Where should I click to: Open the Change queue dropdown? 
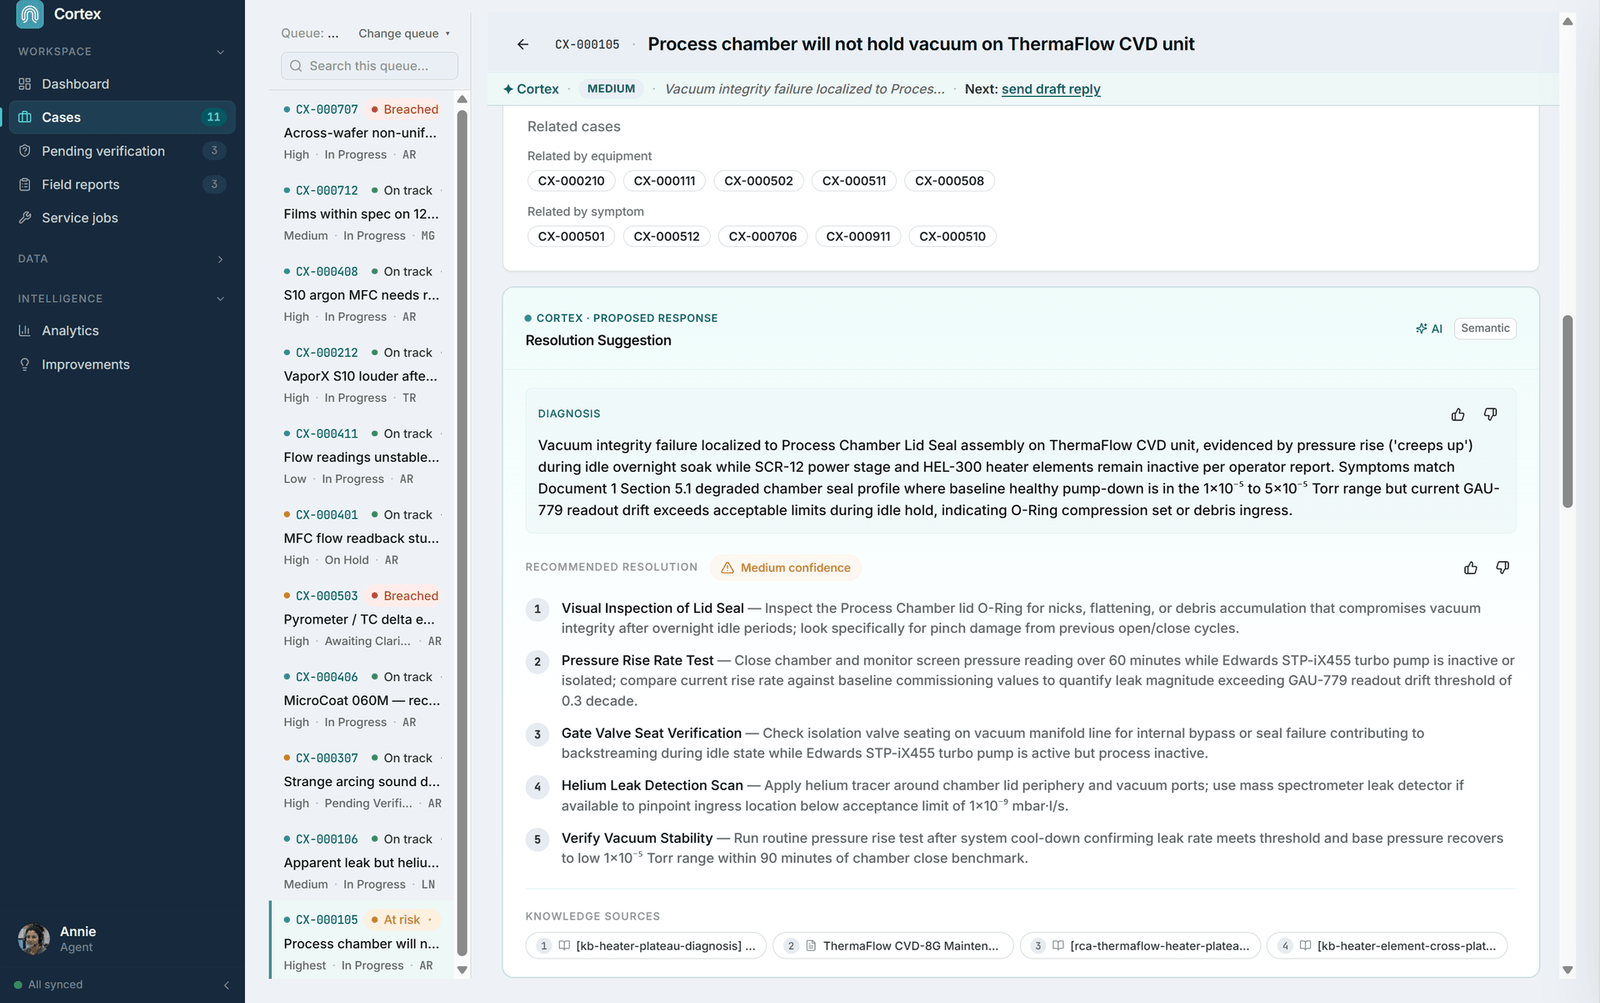click(x=404, y=33)
